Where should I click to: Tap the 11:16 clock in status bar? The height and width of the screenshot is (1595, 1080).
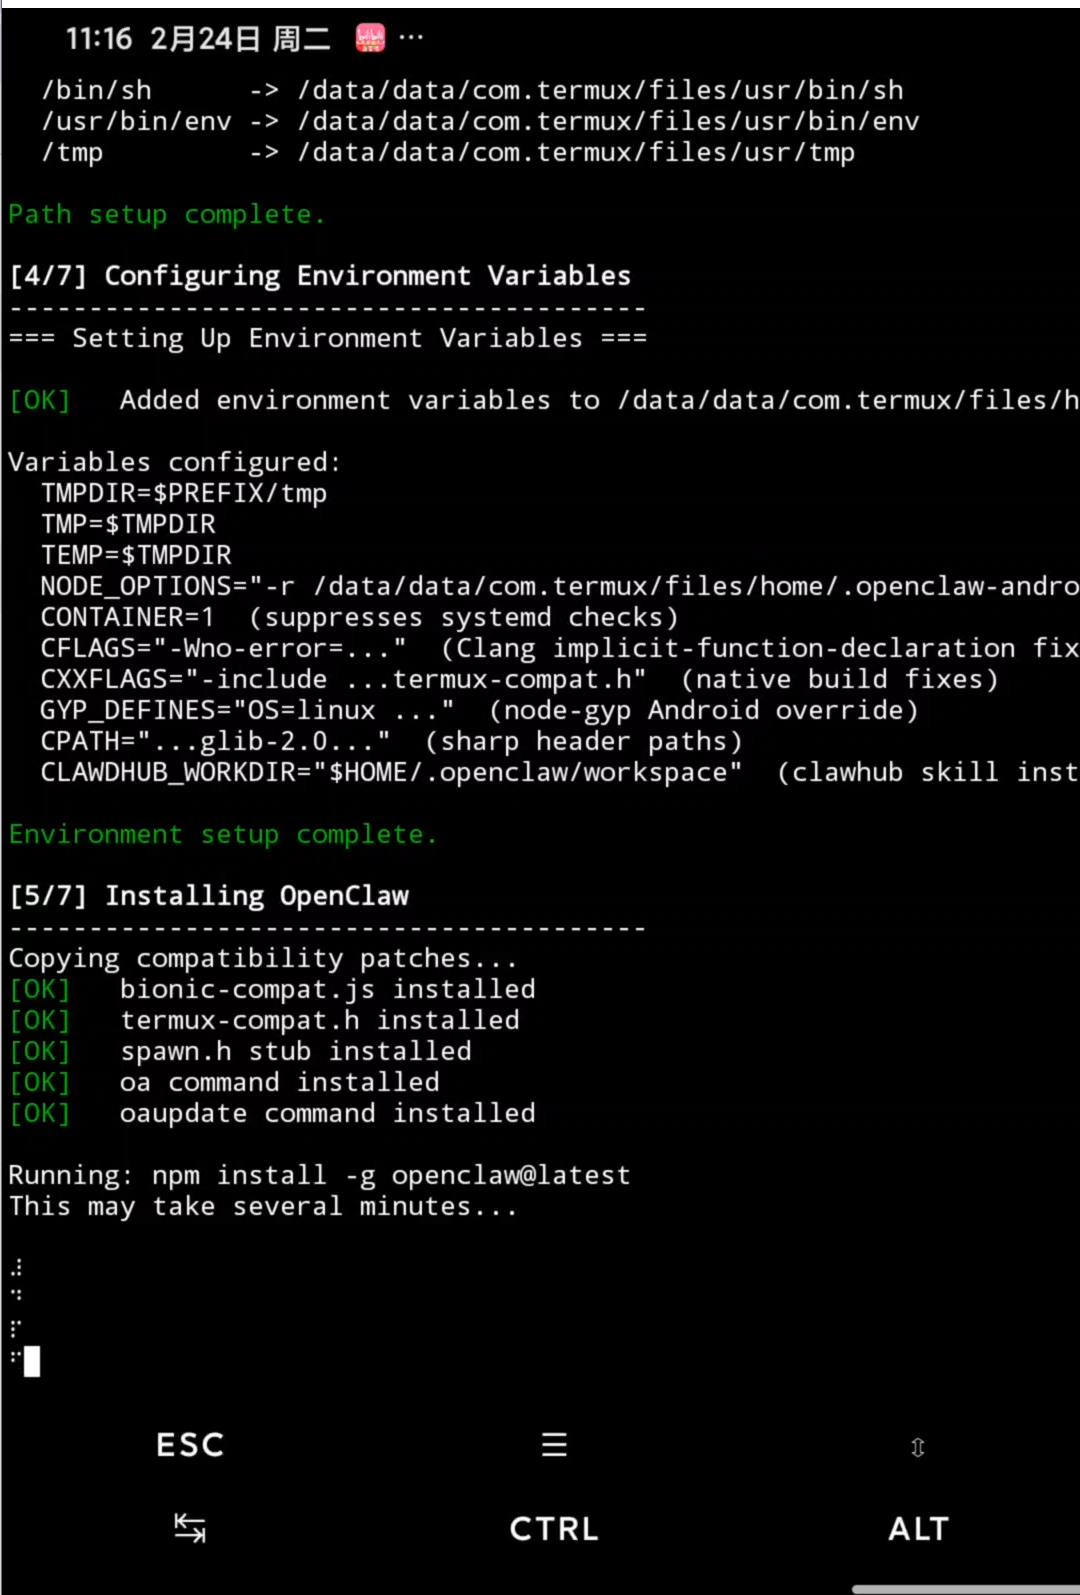(99, 39)
